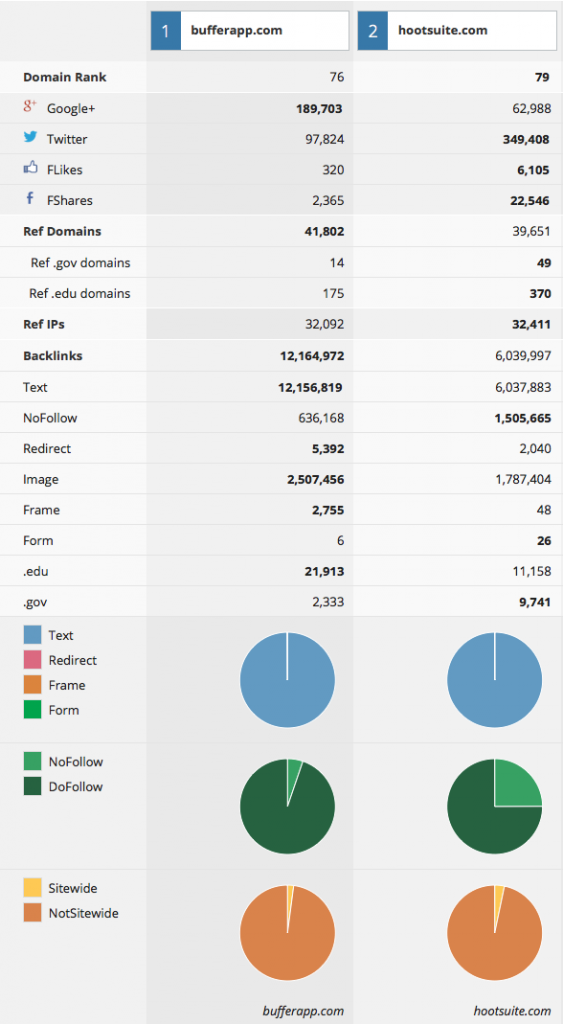The height and width of the screenshot is (1024, 563).
Task: Click the Form legend color swatch
Action: (x=33, y=709)
